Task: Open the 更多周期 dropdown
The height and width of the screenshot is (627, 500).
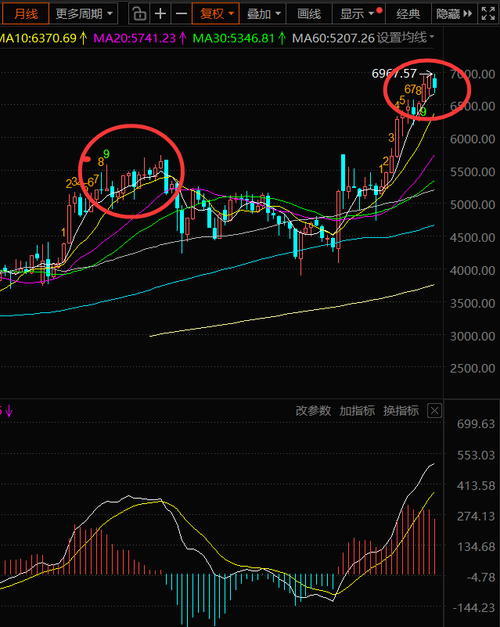Action: pyautogui.click(x=84, y=14)
